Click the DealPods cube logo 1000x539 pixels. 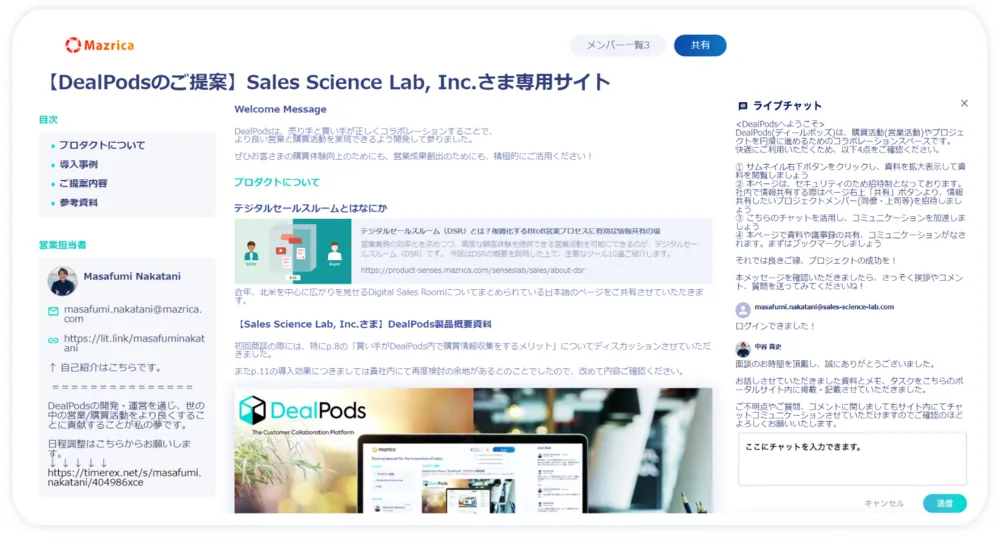coord(252,410)
